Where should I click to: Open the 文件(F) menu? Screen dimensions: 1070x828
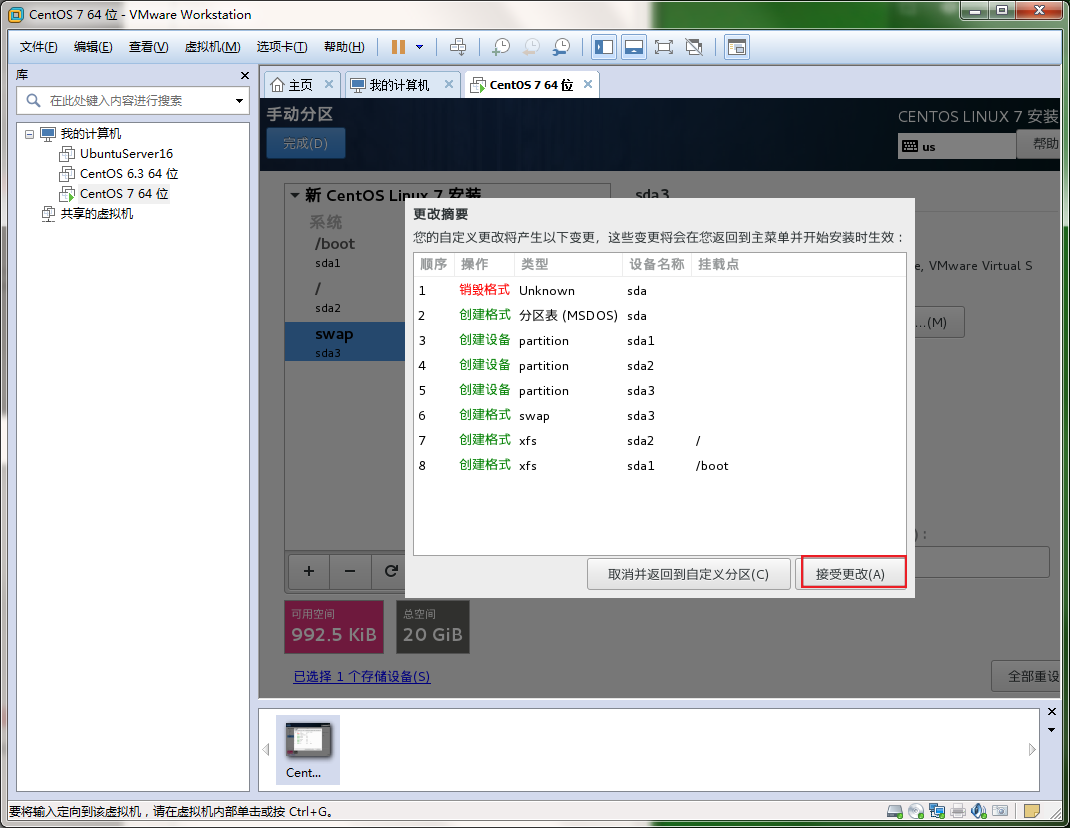pyautogui.click(x=38, y=47)
